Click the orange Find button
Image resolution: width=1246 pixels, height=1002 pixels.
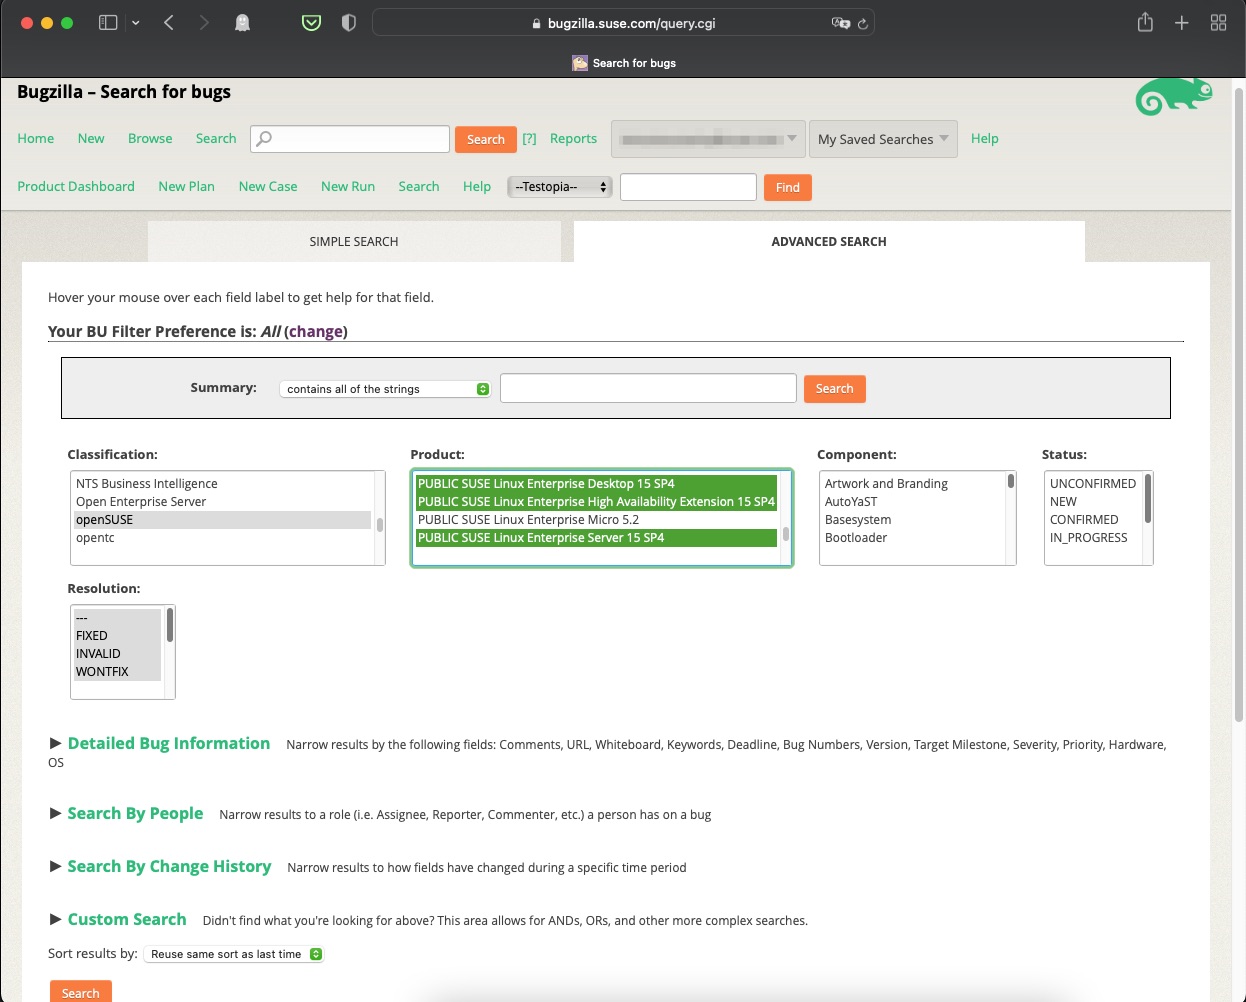coord(787,187)
